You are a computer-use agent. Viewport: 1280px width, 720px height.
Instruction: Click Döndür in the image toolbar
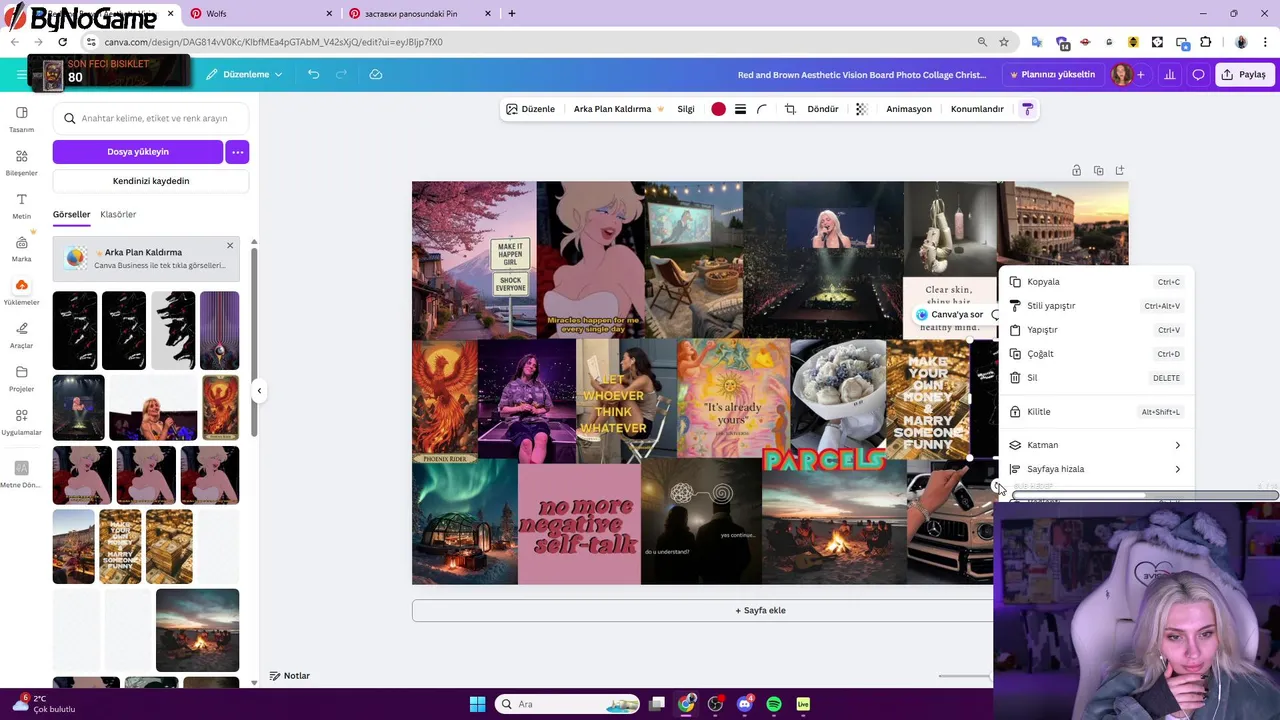tap(823, 109)
